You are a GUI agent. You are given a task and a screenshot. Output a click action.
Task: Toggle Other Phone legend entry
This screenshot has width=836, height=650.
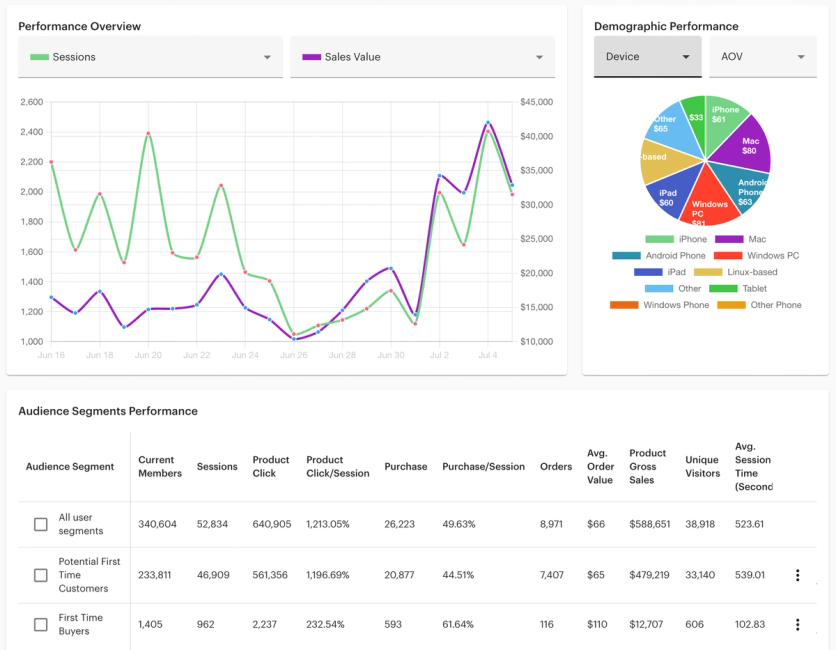pos(759,306)
